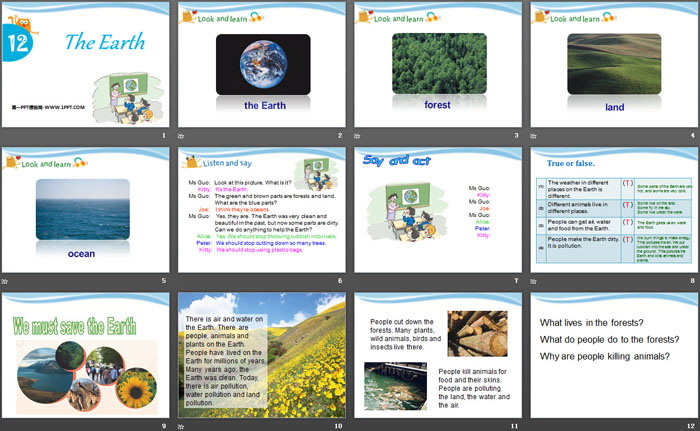Select the Say and act slide

coord(437,210)
